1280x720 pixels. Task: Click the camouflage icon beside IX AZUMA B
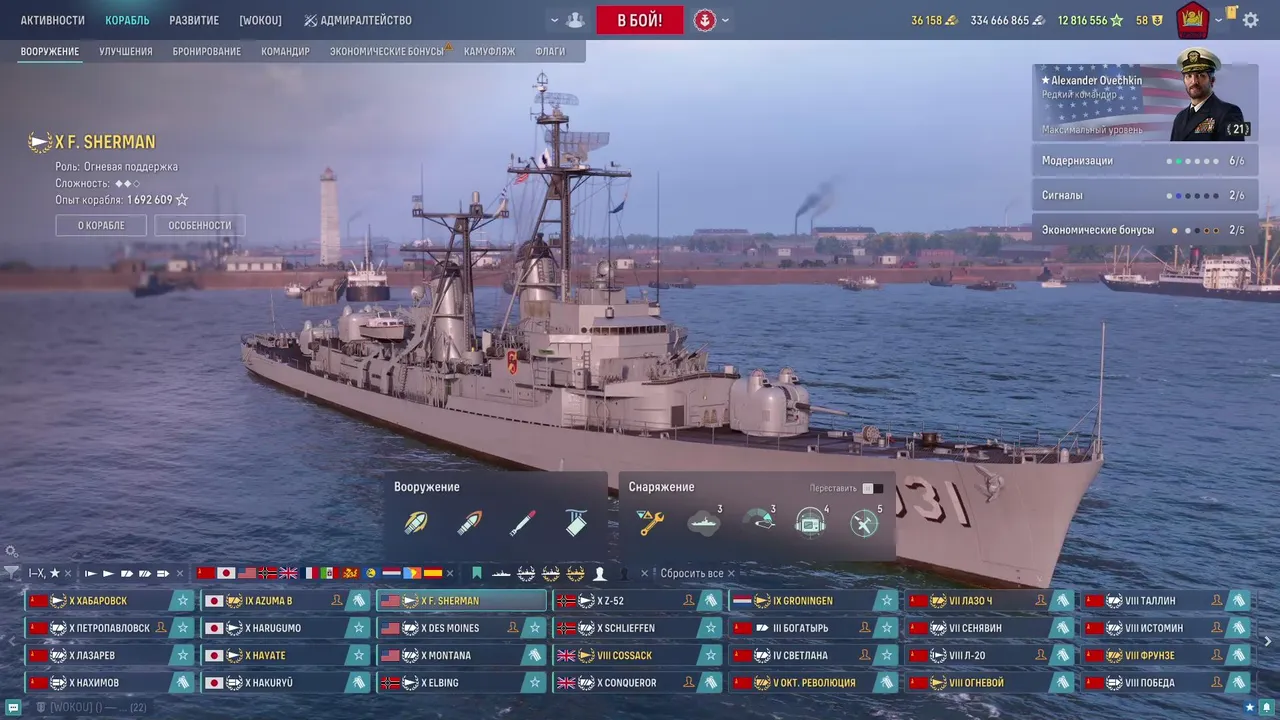pos(358,601)
